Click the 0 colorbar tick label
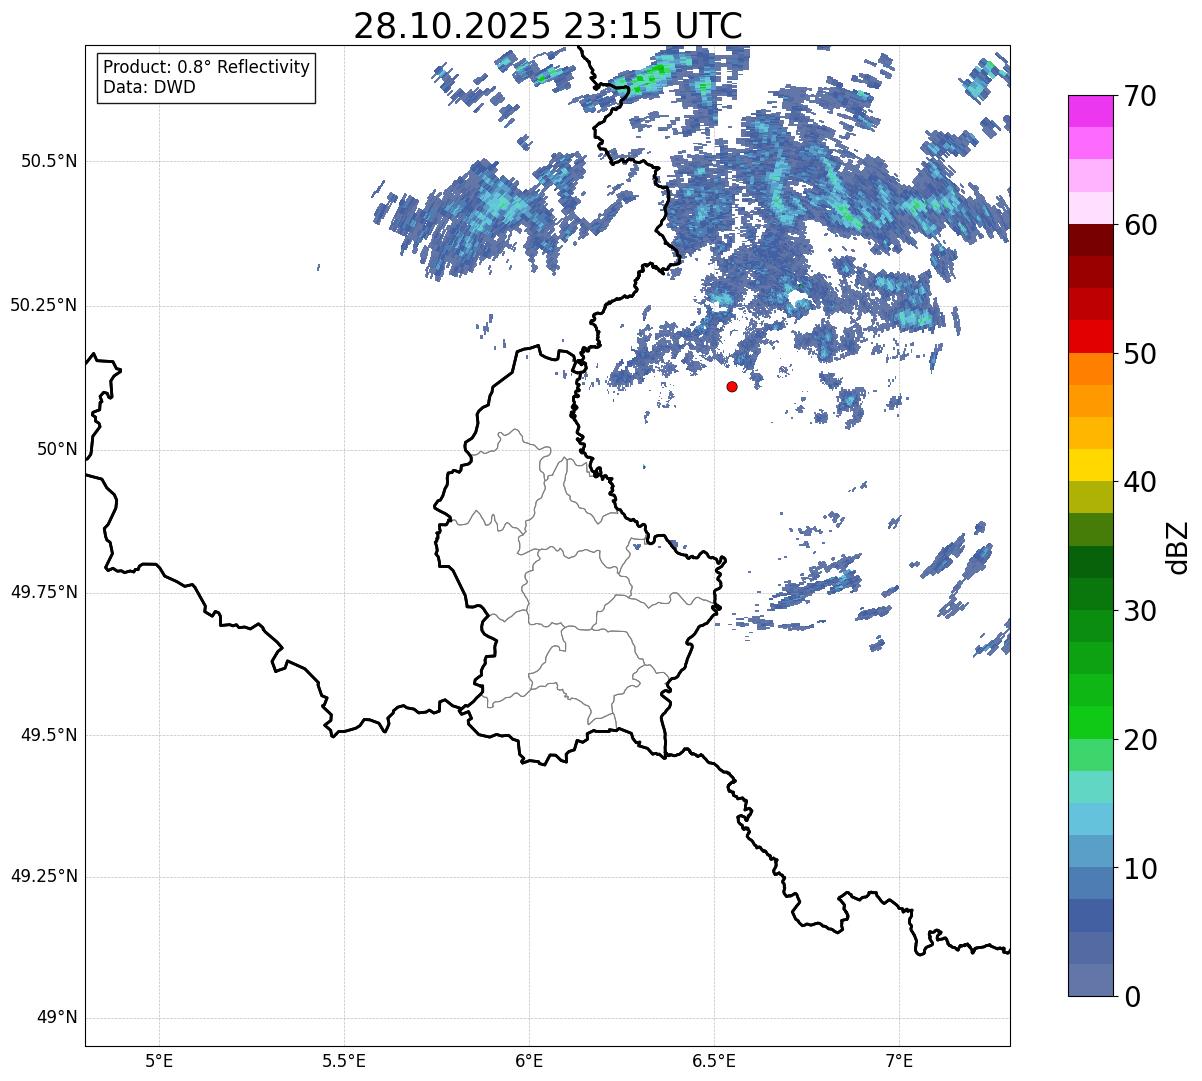This screenshot has width=1202, height=1081. 1133,997
